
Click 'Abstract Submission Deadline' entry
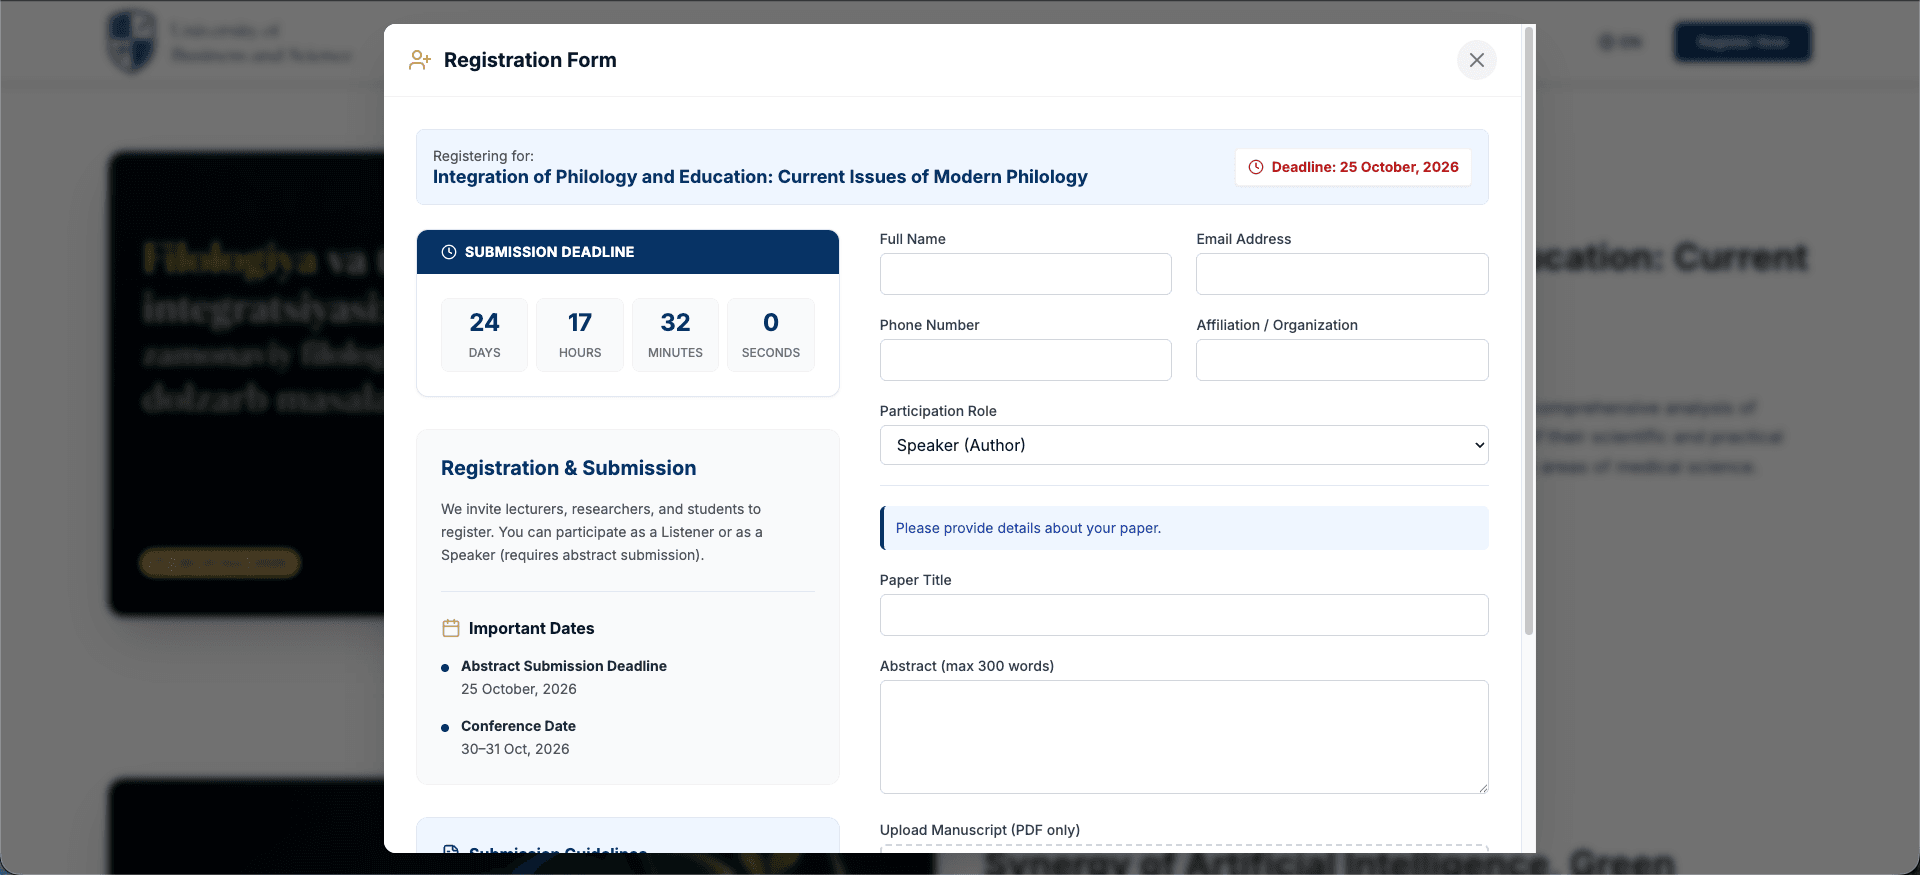pyautogui.click(x=564, y=666)
